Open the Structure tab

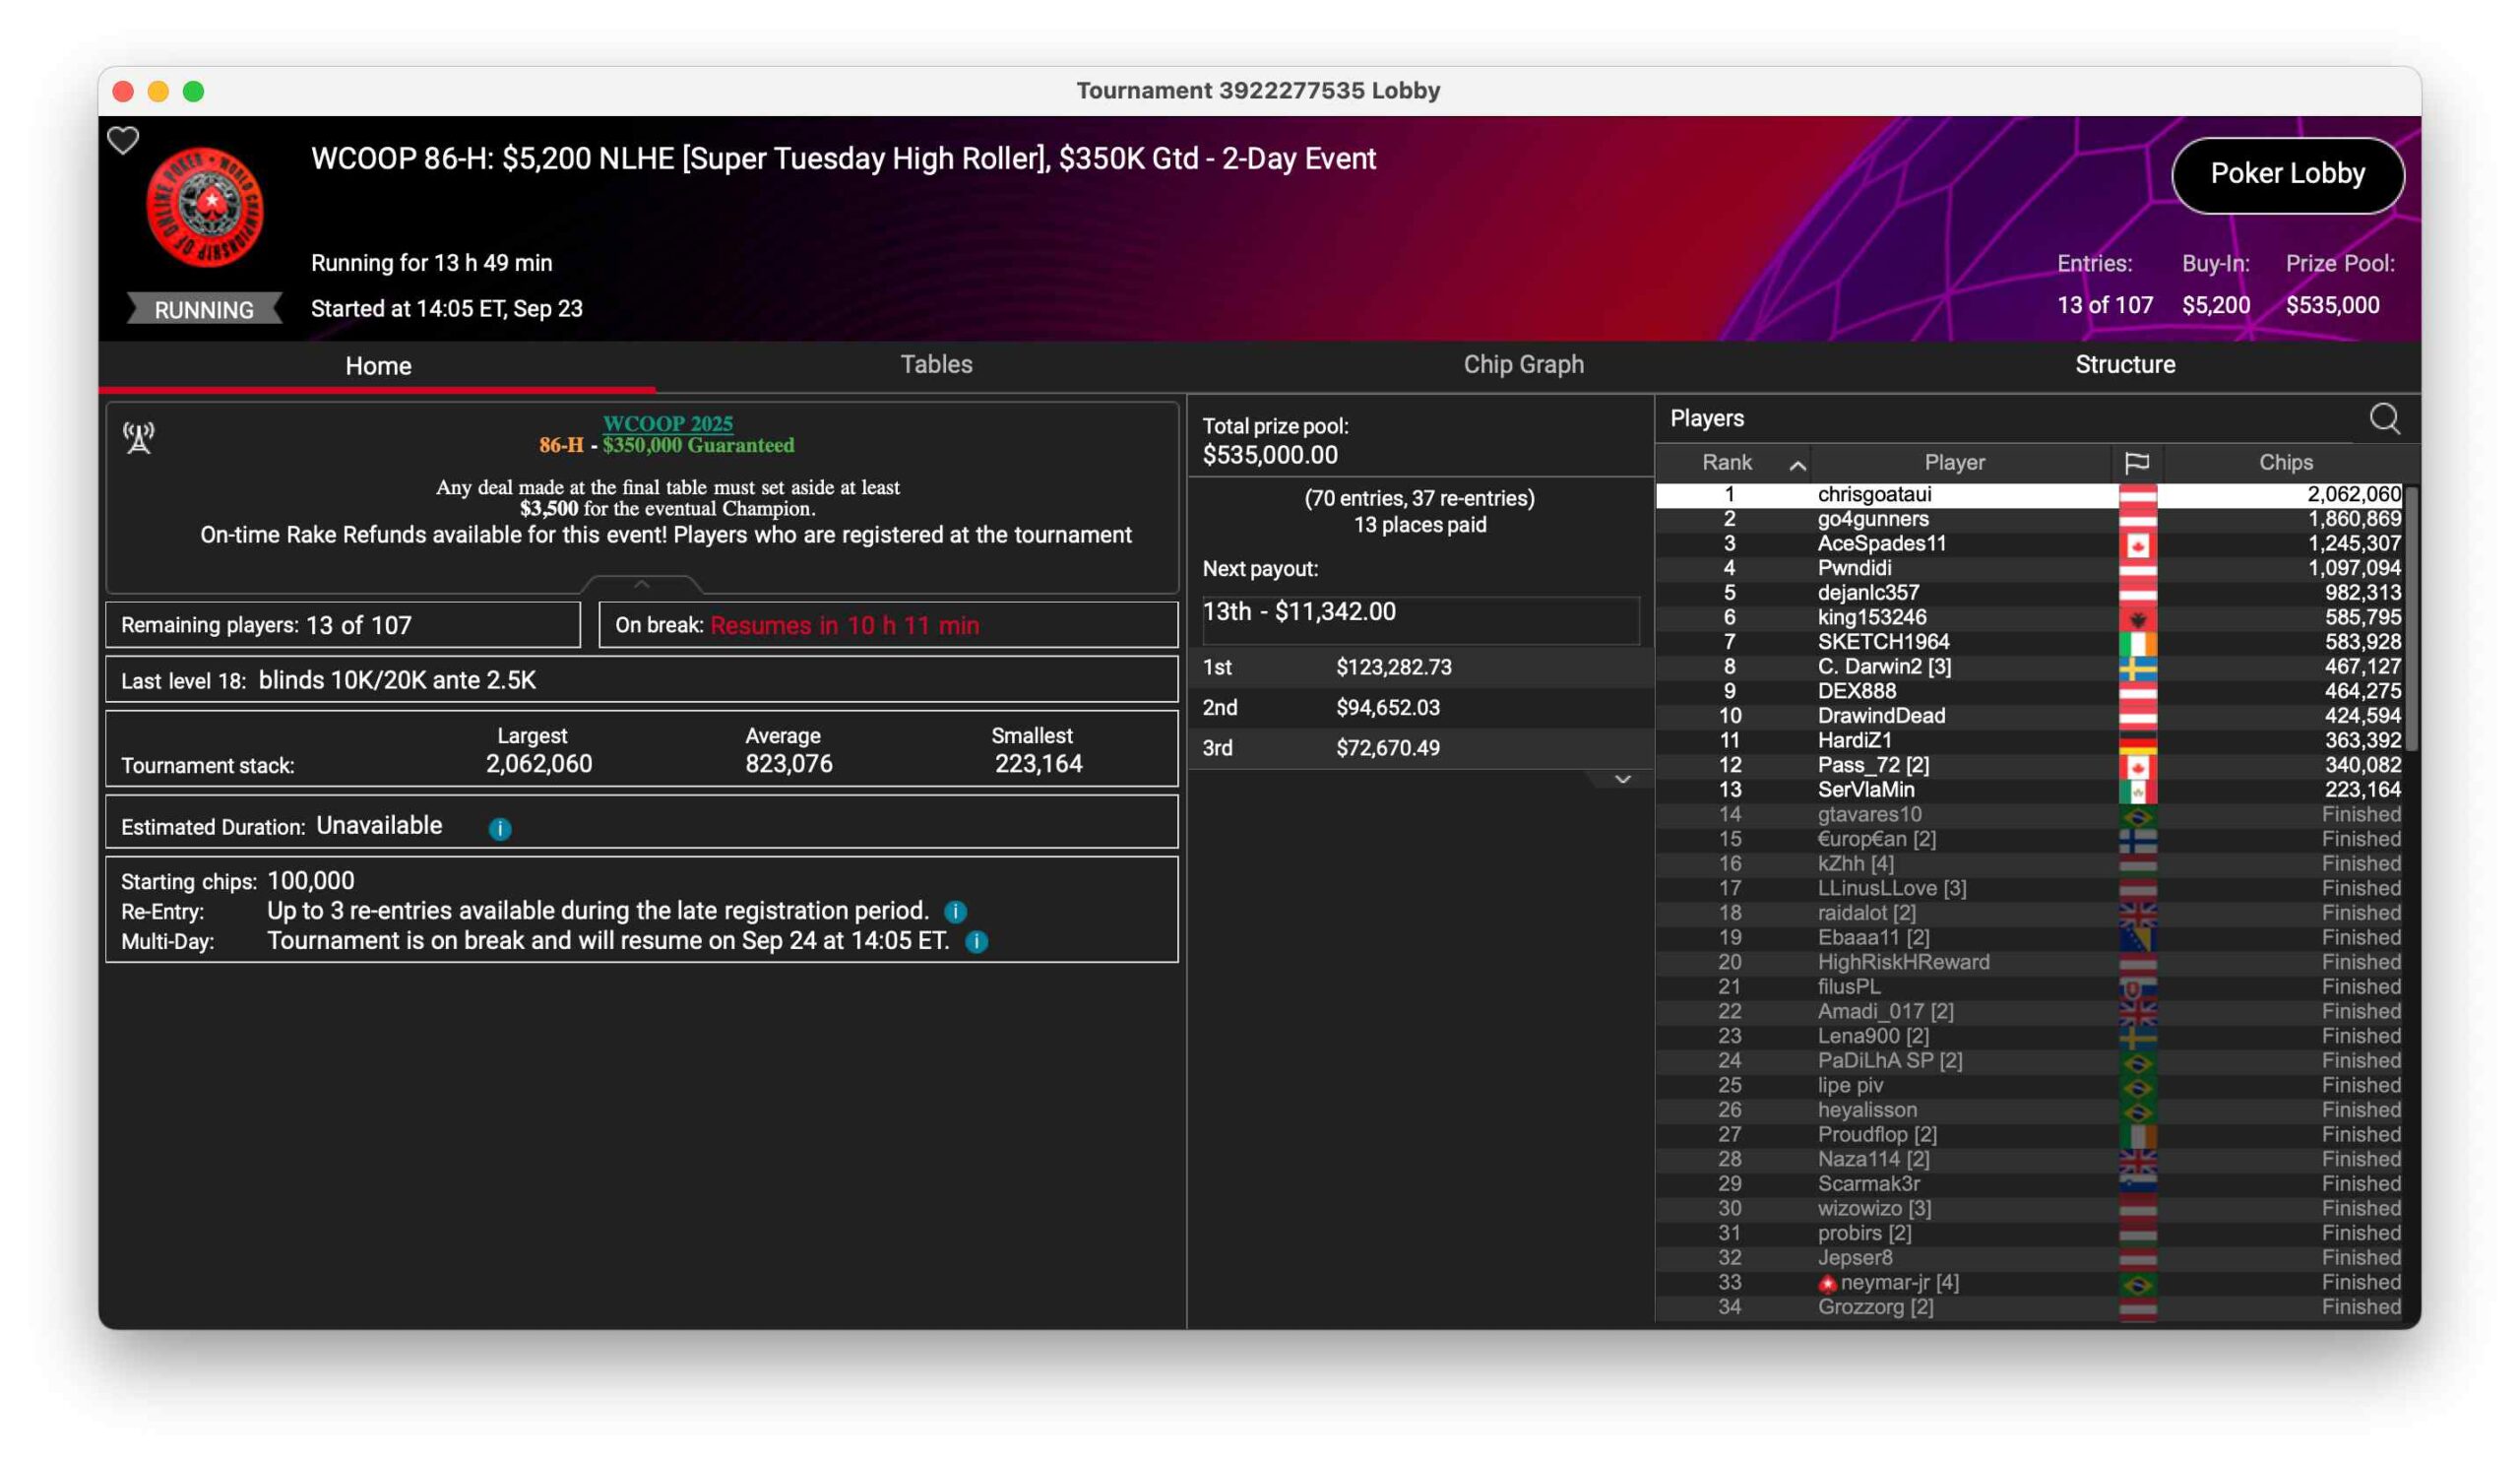click(x=2124, y=364)
